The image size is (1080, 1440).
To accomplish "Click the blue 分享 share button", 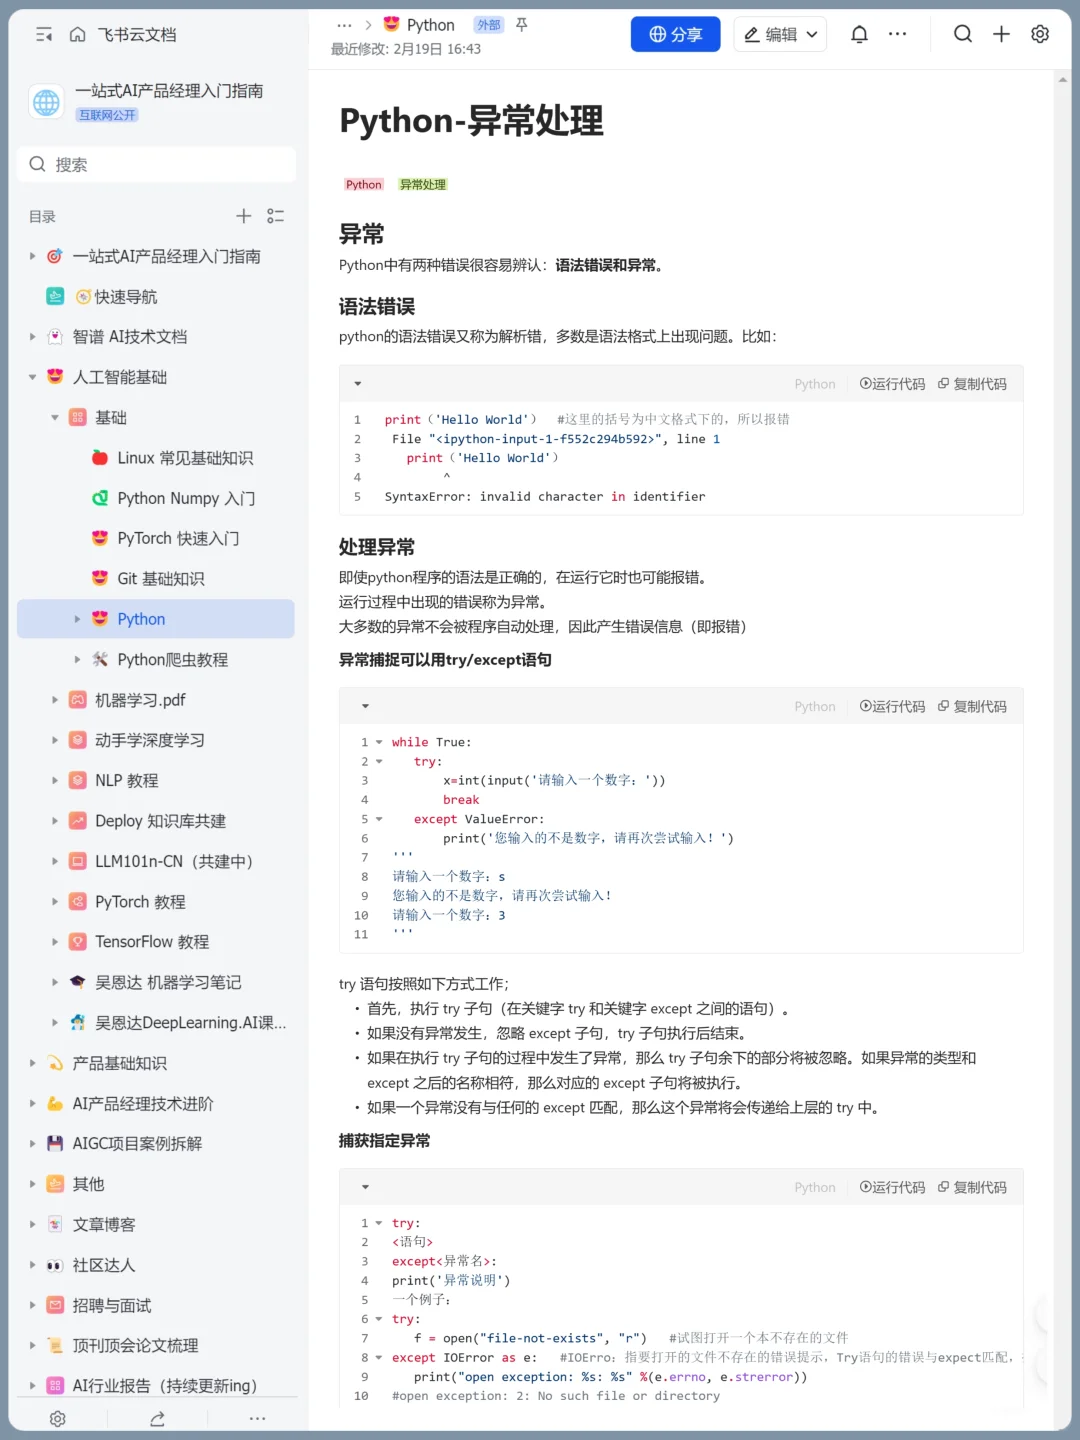I will click(675, 33).
